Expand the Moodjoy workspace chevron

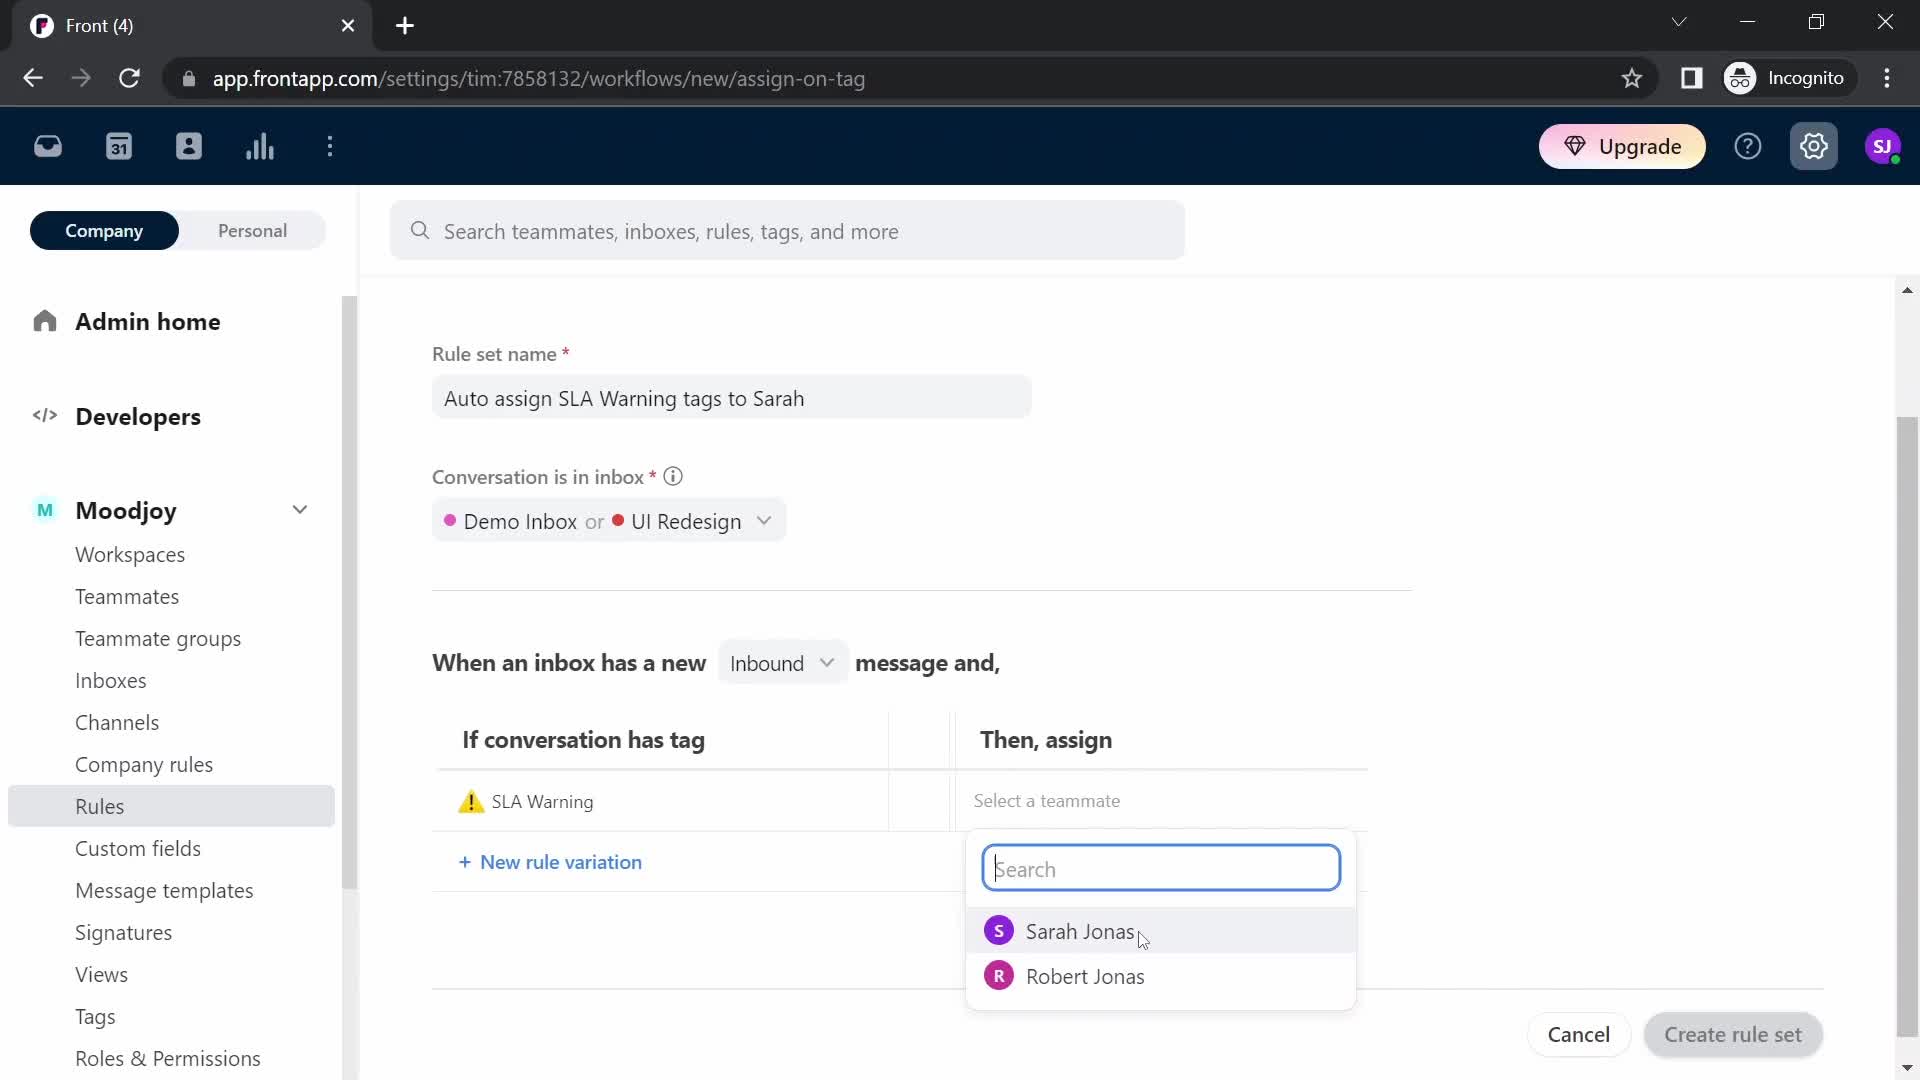coord(301,512)
